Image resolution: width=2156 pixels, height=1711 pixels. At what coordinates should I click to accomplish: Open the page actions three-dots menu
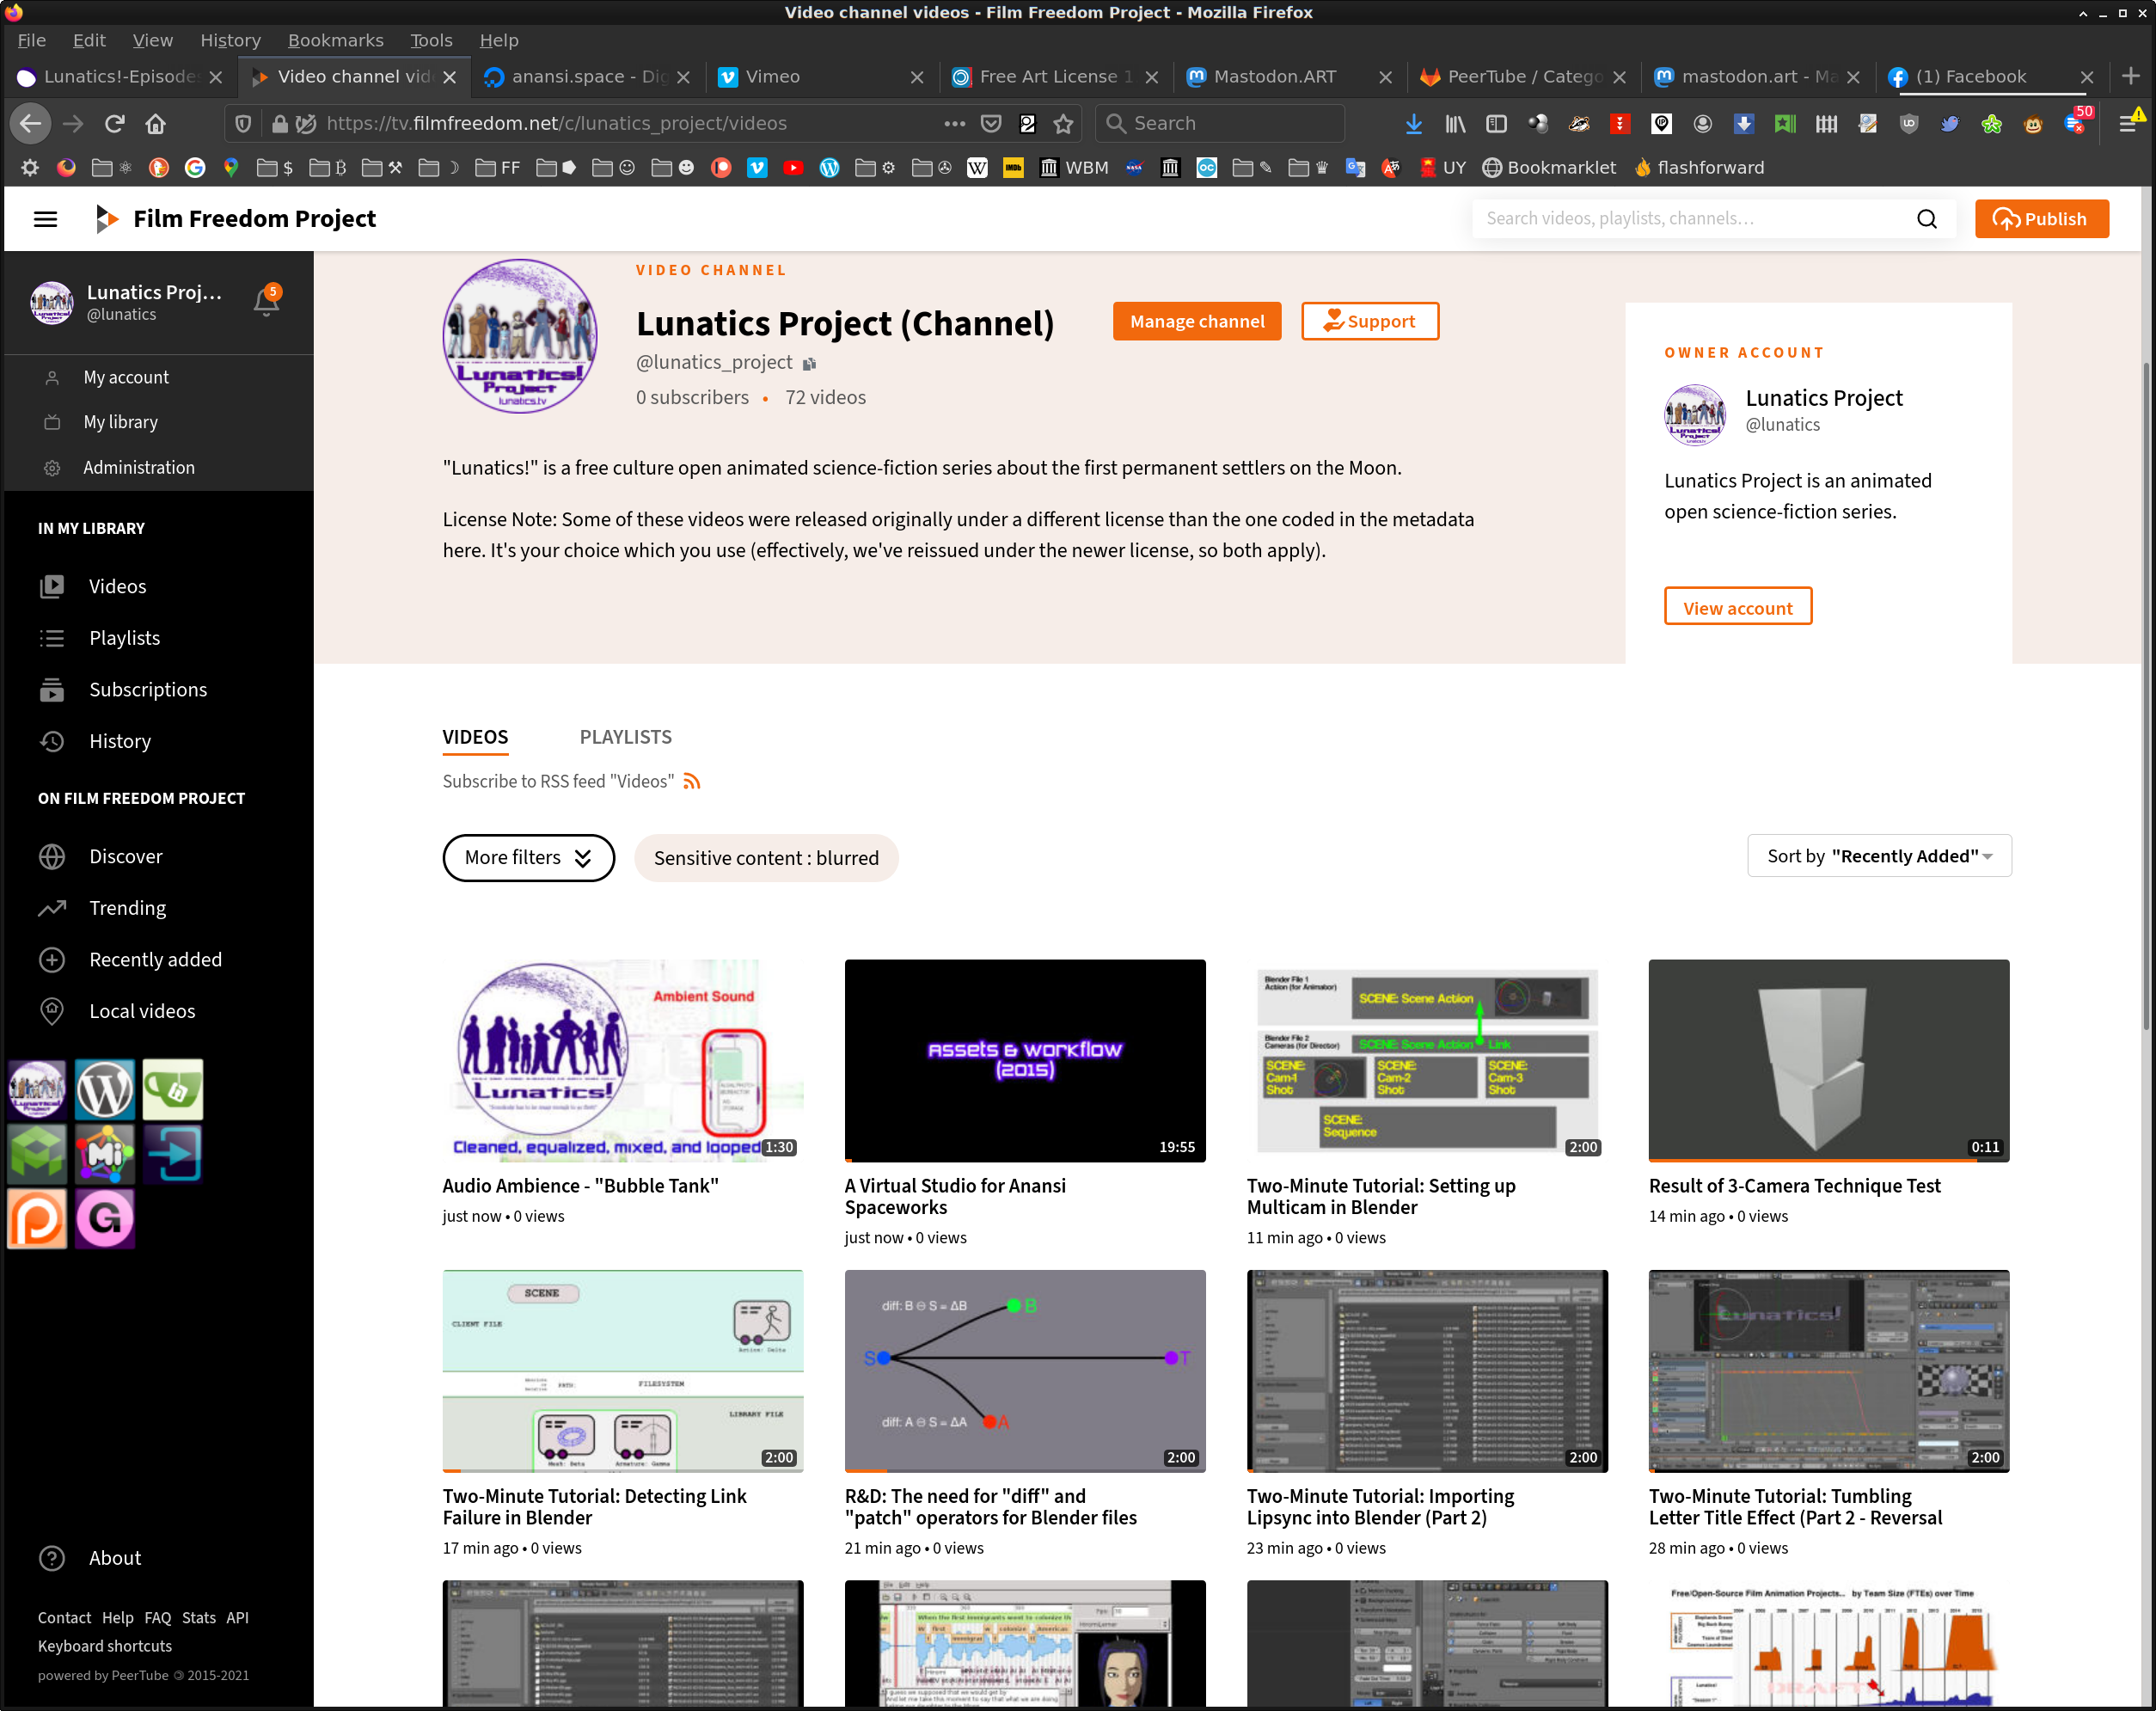point(954,123)
